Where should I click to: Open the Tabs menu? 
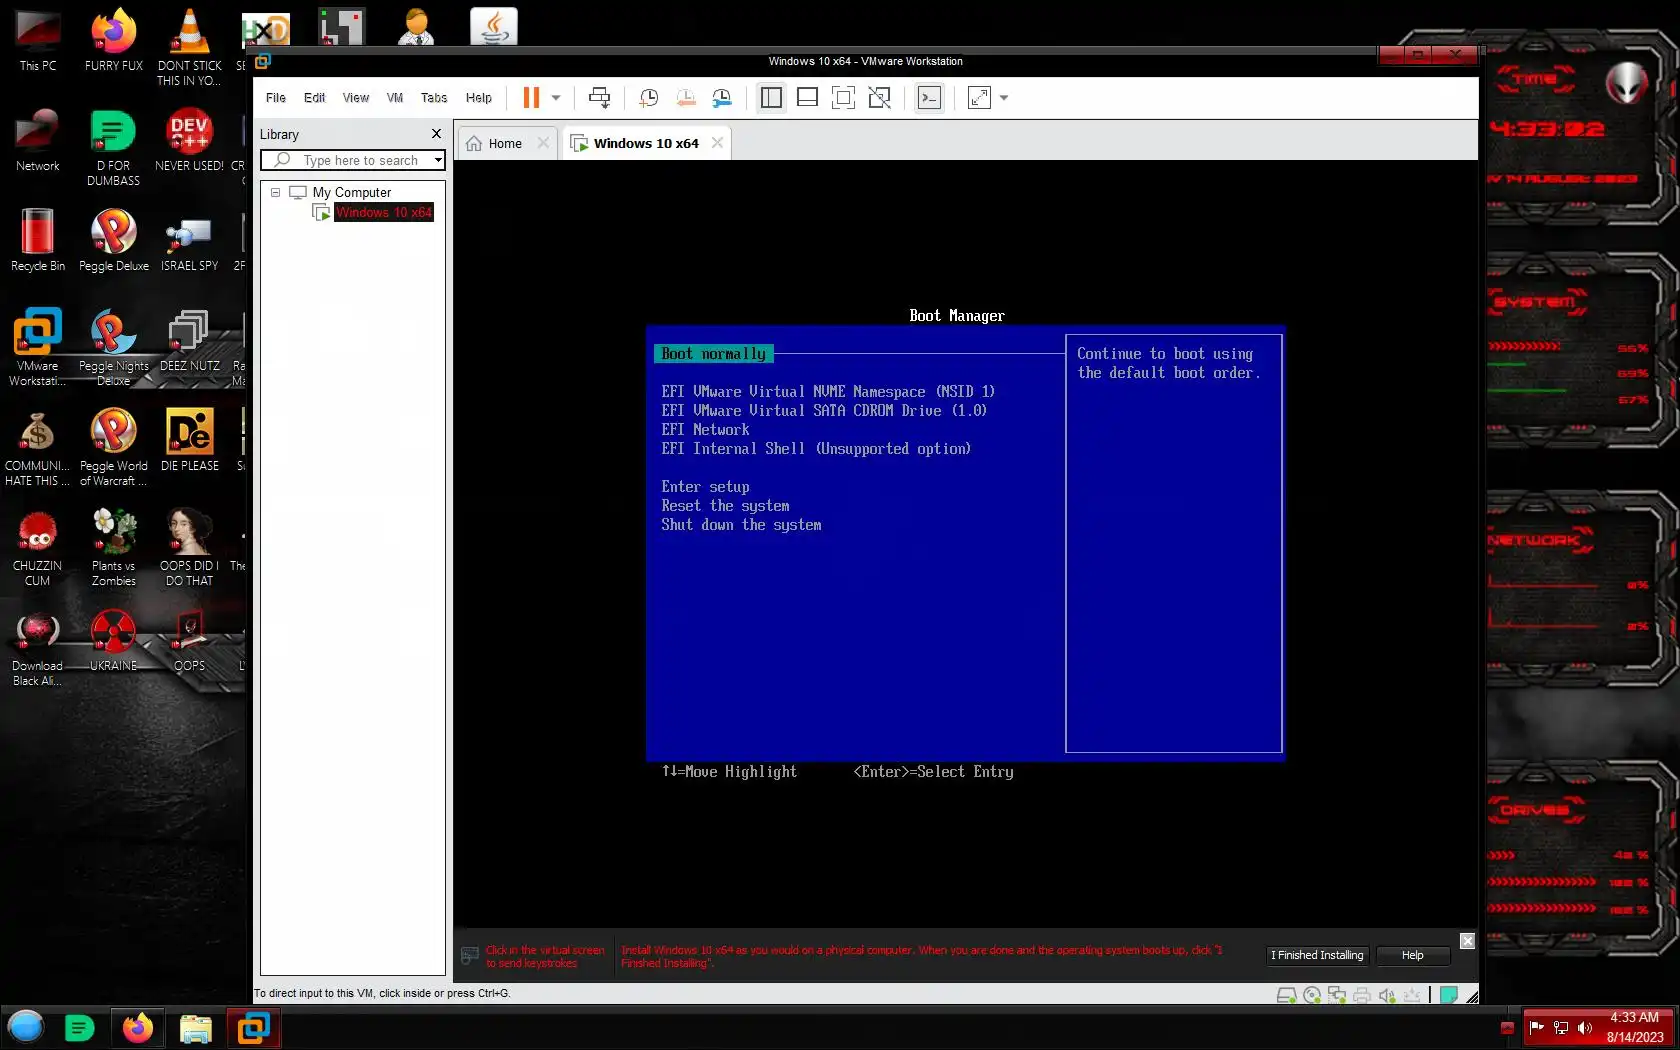click(434, 98)
